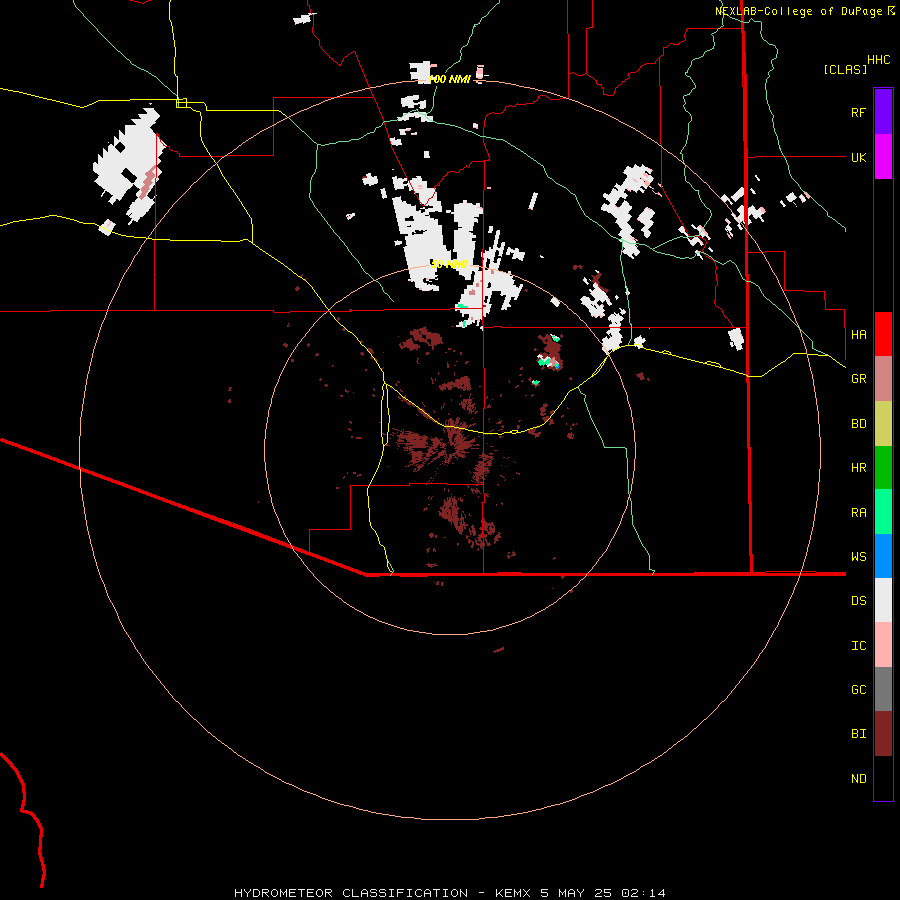The width and height of the screenshot is (900, 900).
Task: Click the WS legend label
Action: point(858,557)
